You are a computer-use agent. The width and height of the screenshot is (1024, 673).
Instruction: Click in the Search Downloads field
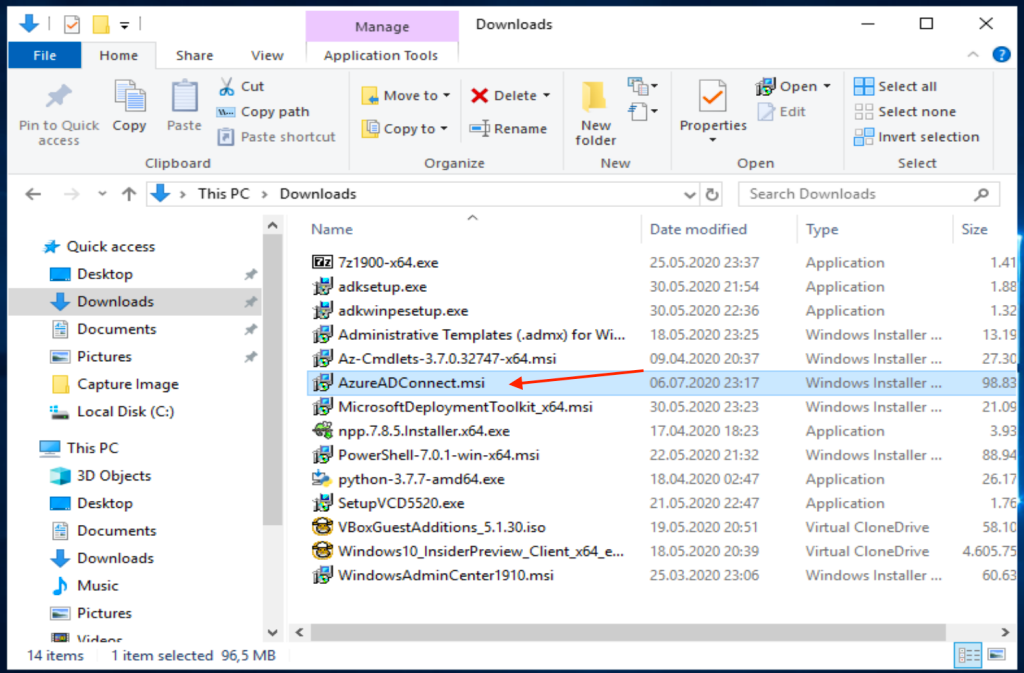coord(869,195)
